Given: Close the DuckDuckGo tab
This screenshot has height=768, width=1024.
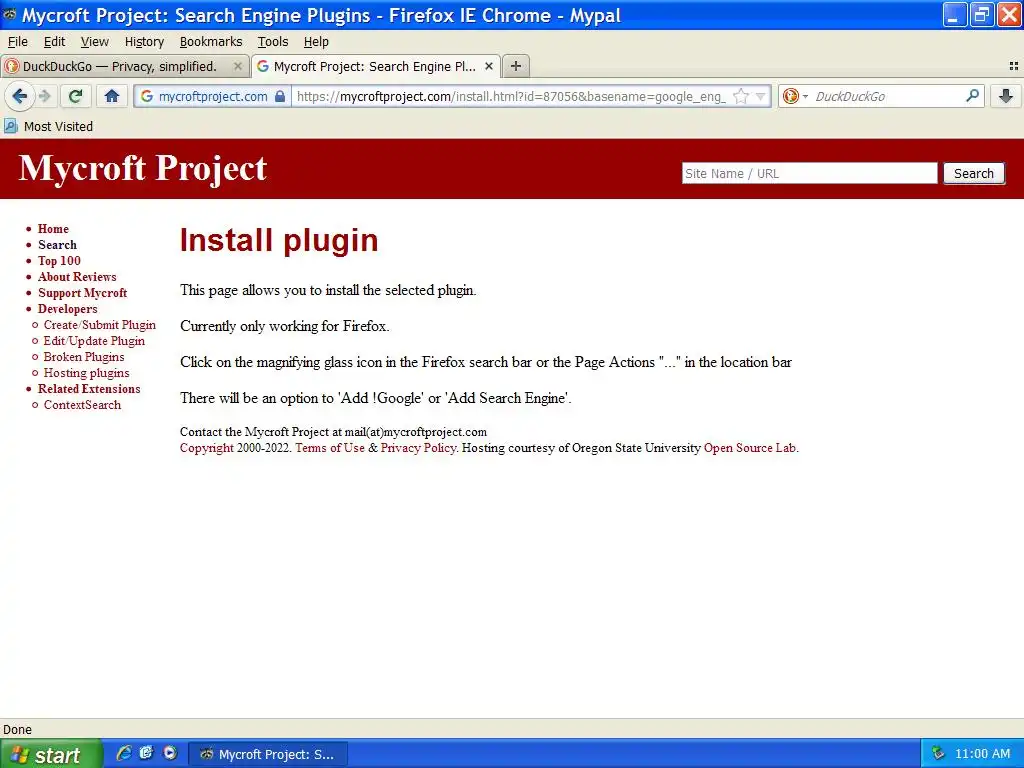Looking at the screenshot, I should click(238, 67).
